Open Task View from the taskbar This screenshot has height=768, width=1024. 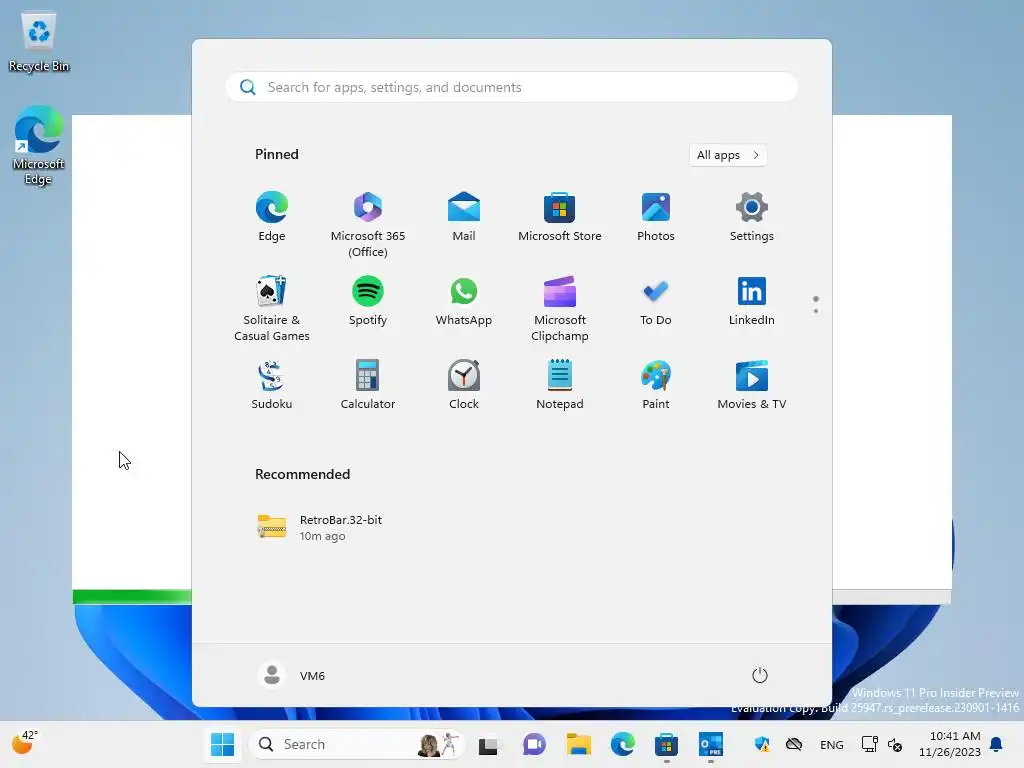pos(488,744)
